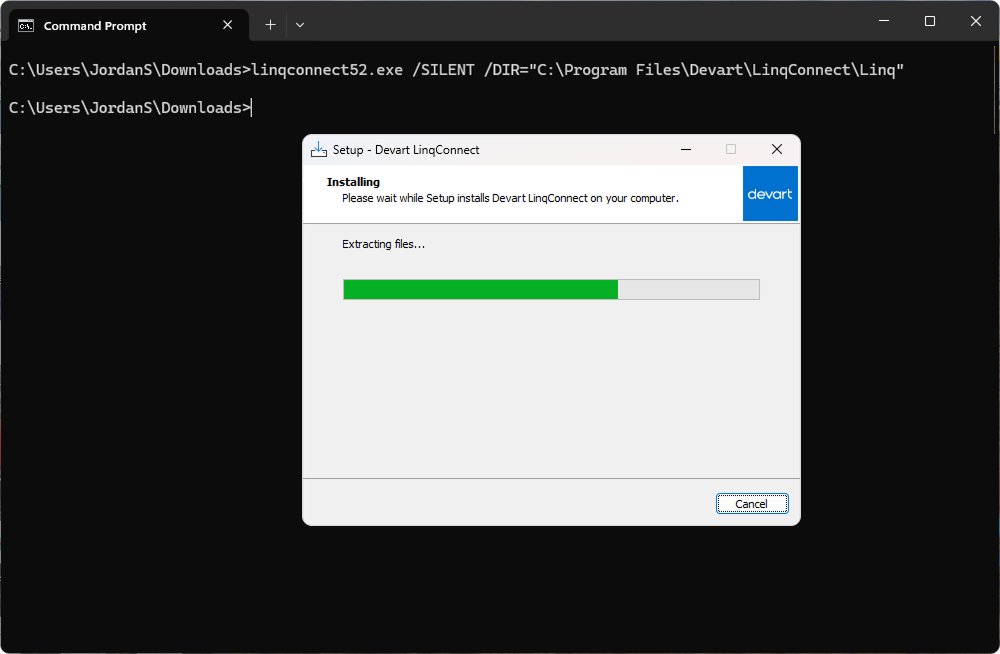Click the Command Prompt icon on the tab
Image resolution: width=1000 pixels, height=654 pixels.
pos(24,24)
